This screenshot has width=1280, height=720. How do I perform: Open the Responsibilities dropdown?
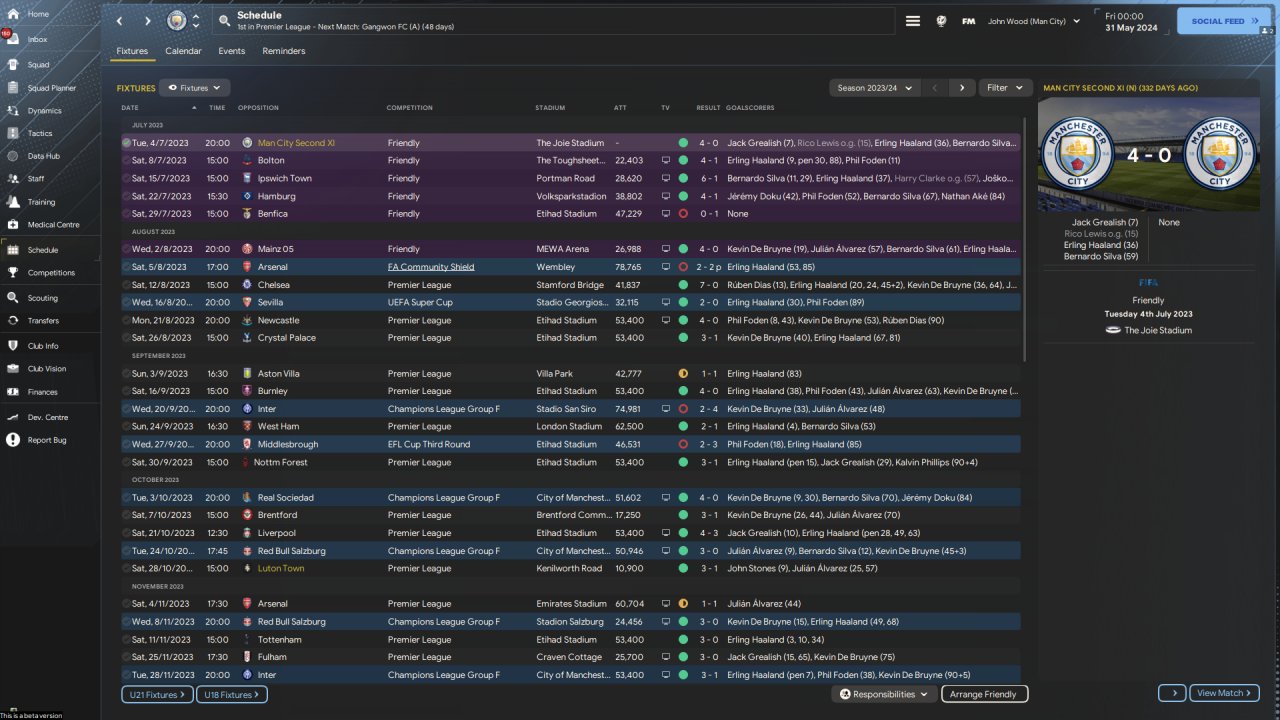coord(884,694)
